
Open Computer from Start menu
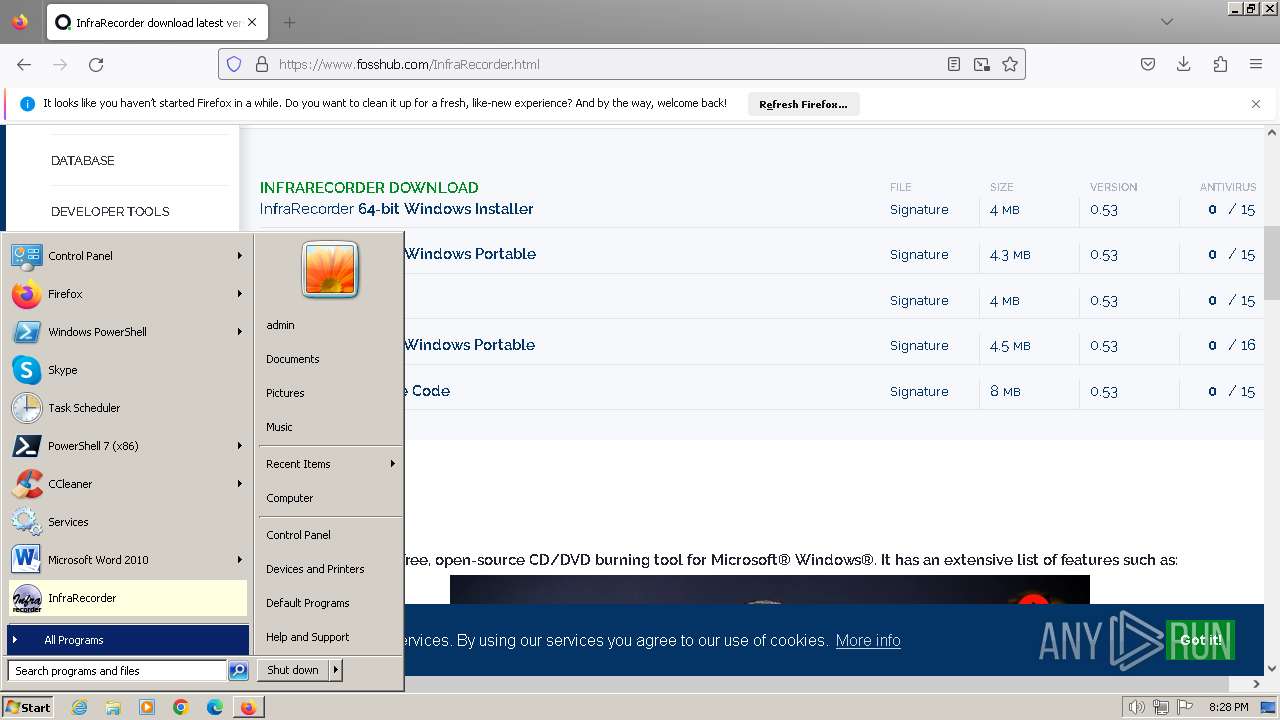click(330, 498)
